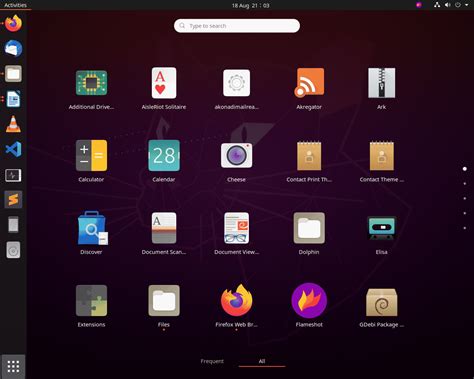
Task: Launch Flameshot screenshot tool
Action: click(x=309, y=300)
